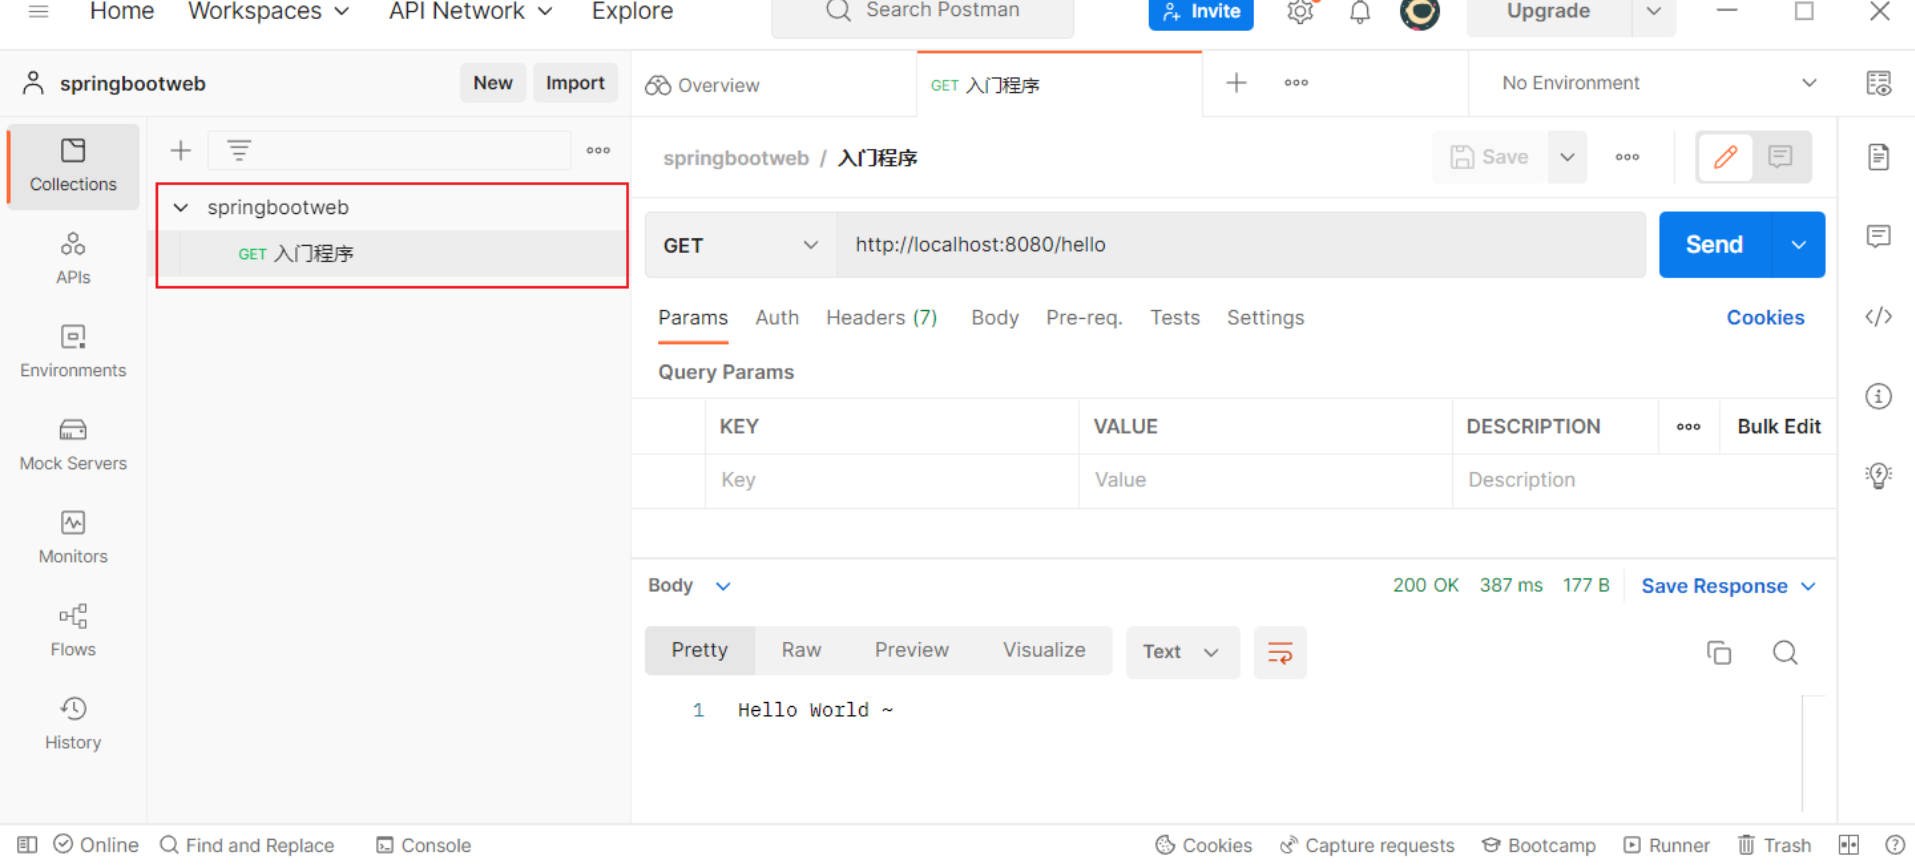
Task: Open the No Environment selector
Action: pos(1658,83)
